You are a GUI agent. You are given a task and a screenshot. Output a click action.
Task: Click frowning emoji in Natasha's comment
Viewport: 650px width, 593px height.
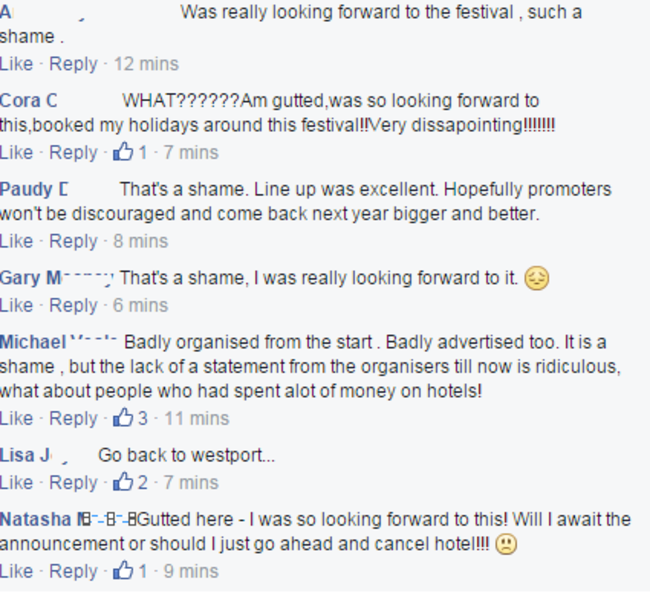(507, 545)
